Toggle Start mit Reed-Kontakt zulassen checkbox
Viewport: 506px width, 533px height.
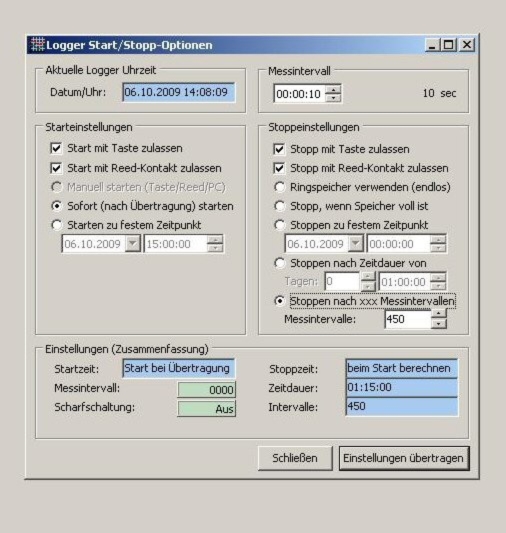[x=56, y=168]
